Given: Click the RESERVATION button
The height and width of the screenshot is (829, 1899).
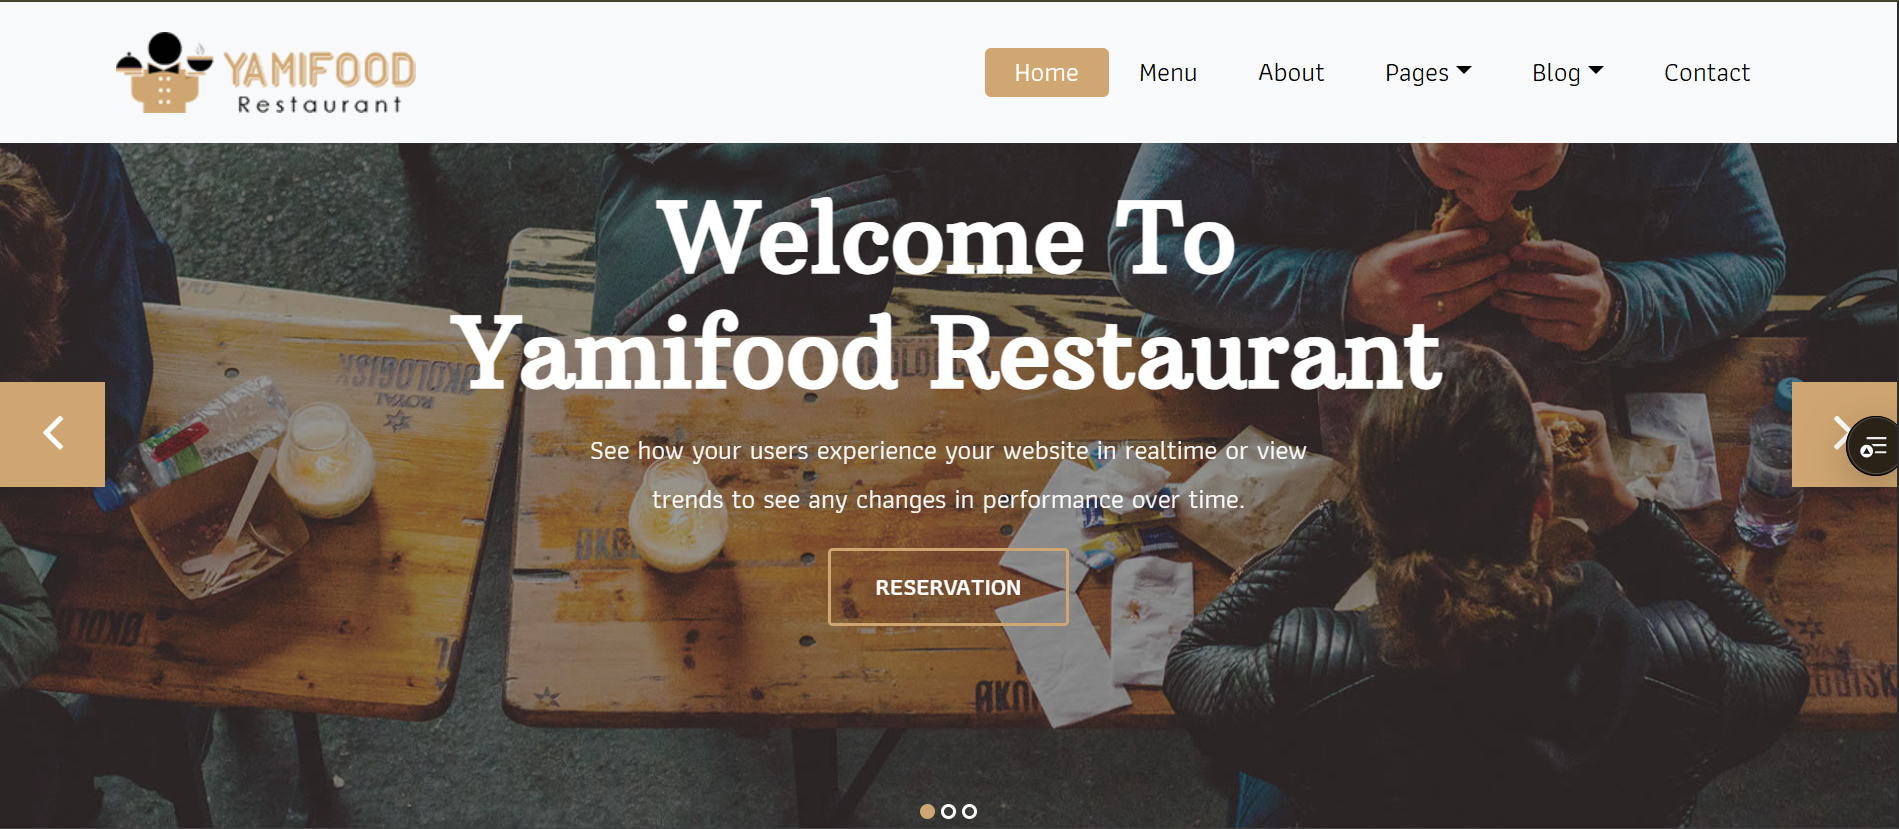Looking at the screenshot, I should pyautogui.click(x=948, y=587).
